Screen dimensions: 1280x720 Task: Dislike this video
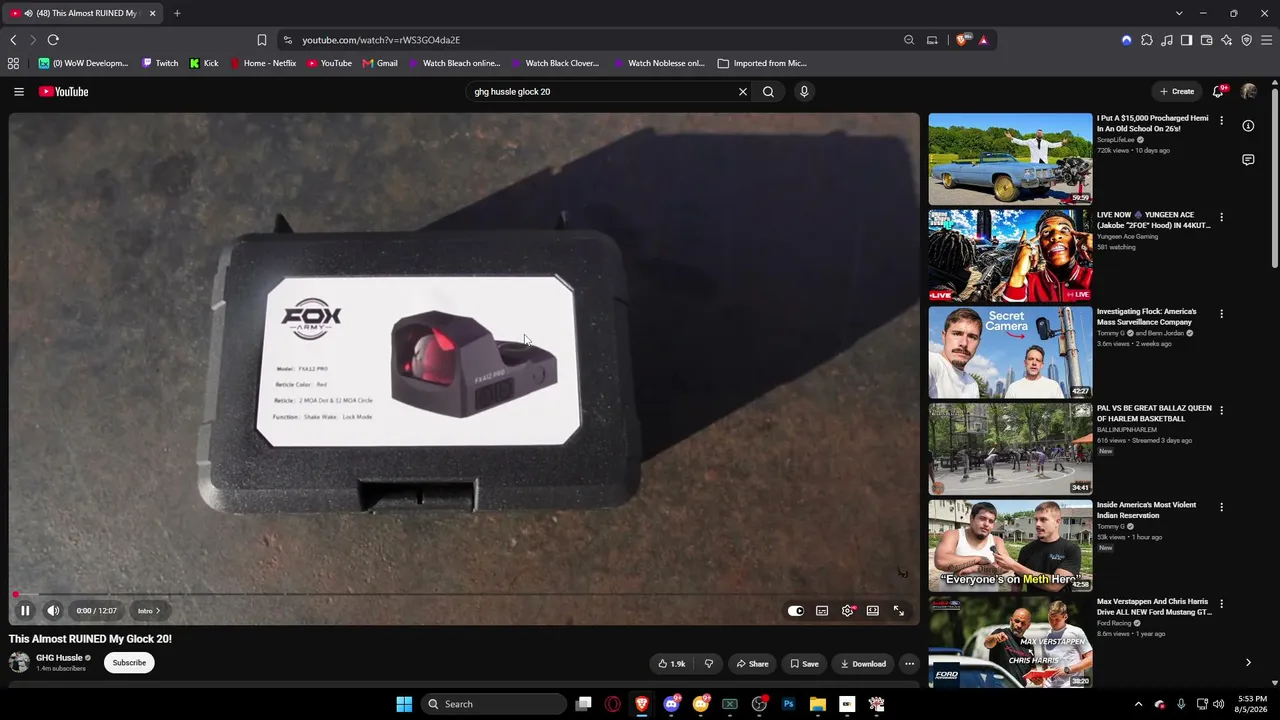click(x=708, y=664)
